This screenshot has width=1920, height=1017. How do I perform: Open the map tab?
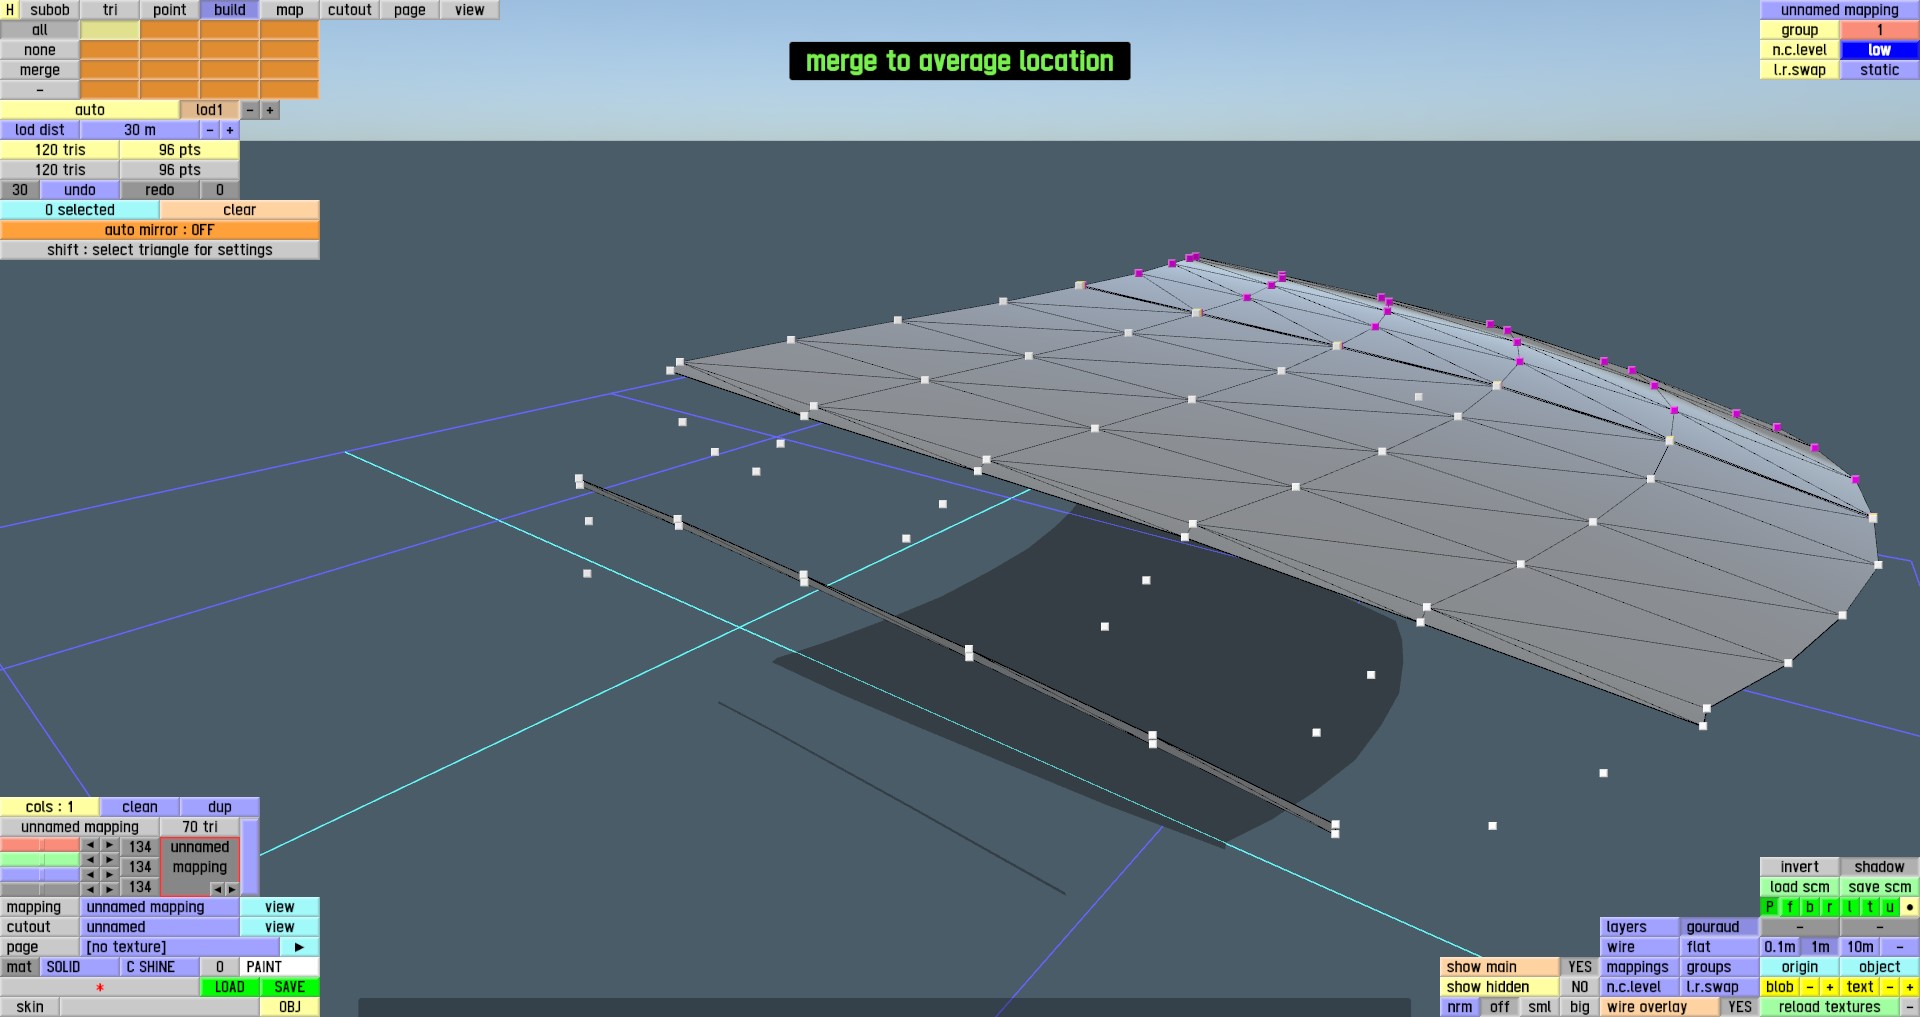coord(290,10)
